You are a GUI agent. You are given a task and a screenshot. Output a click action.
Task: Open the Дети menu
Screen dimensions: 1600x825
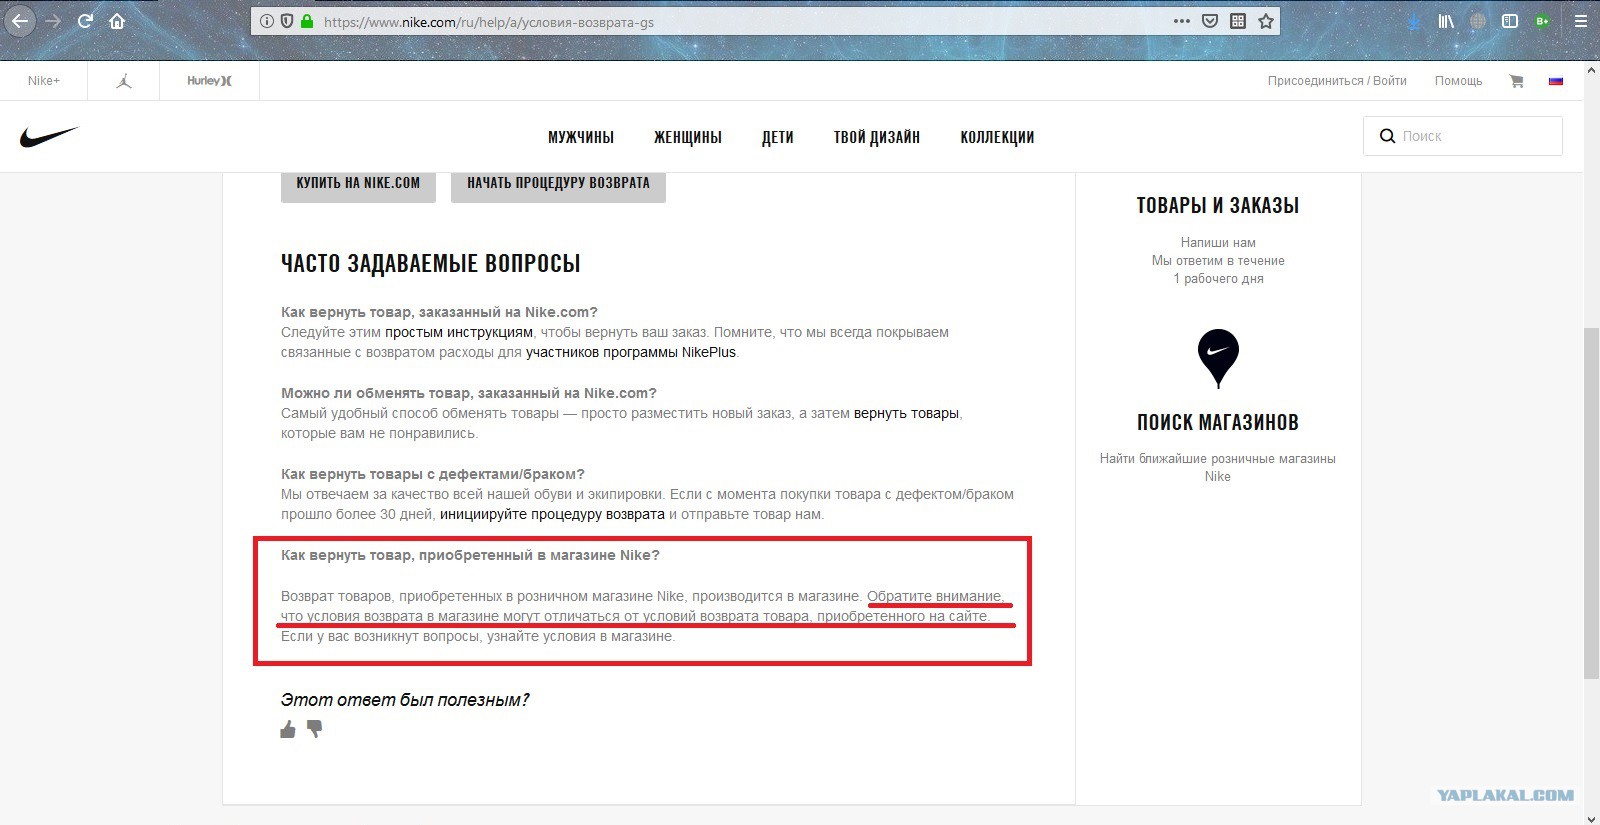point(778,137)
